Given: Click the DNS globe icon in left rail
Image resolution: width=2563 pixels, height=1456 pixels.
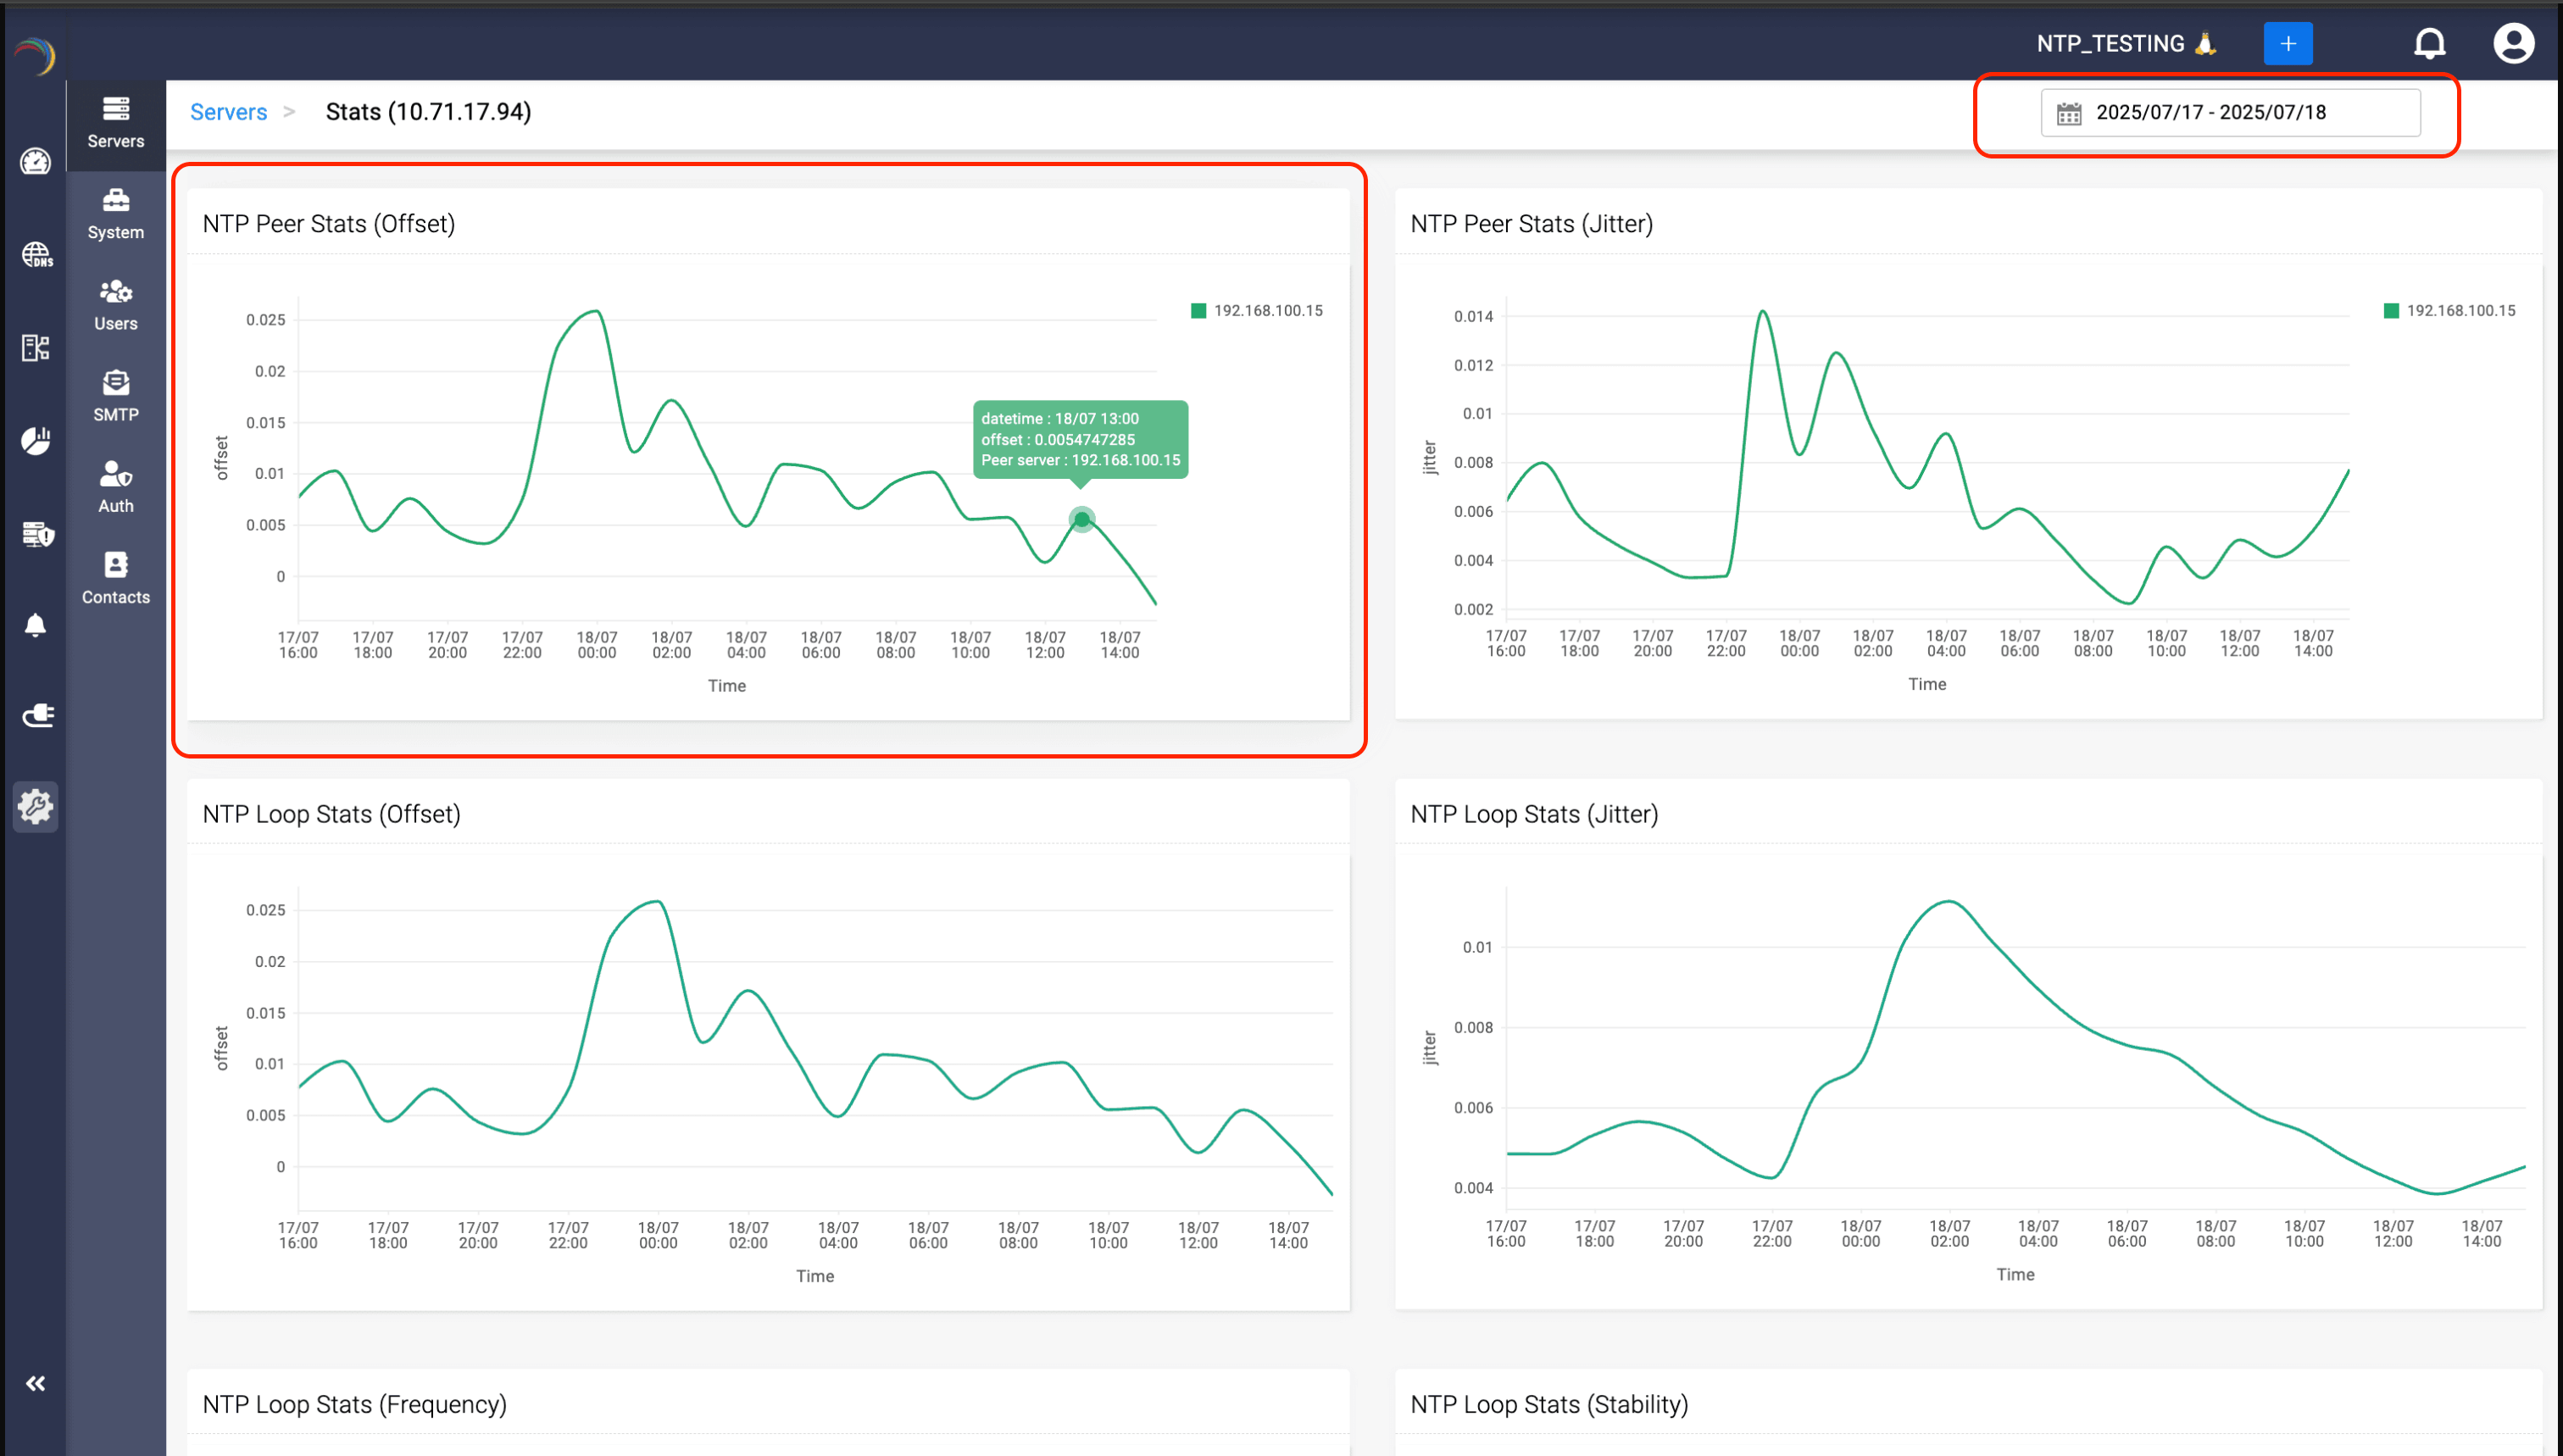Looking at the screenshot, I should pyautogui.click(x=36, y=254).
